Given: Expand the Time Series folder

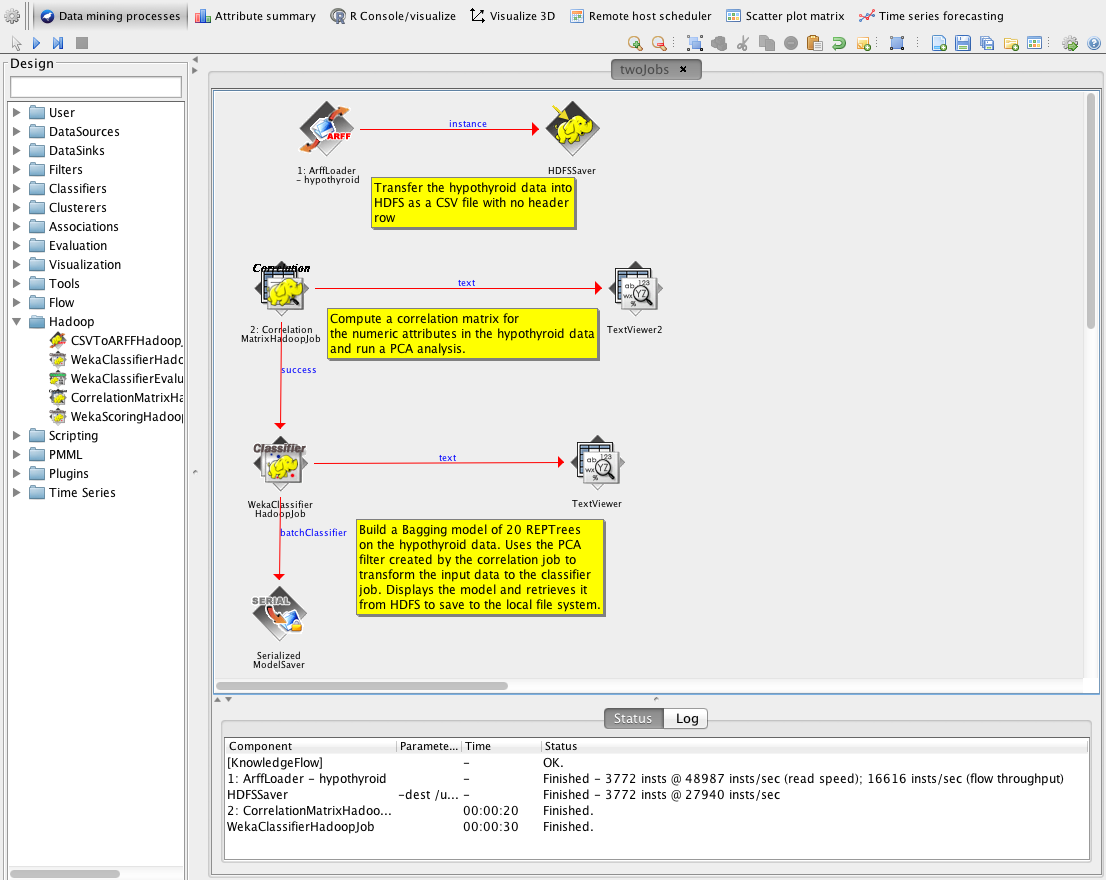Looking at the screenshot, I should [16, 492].
